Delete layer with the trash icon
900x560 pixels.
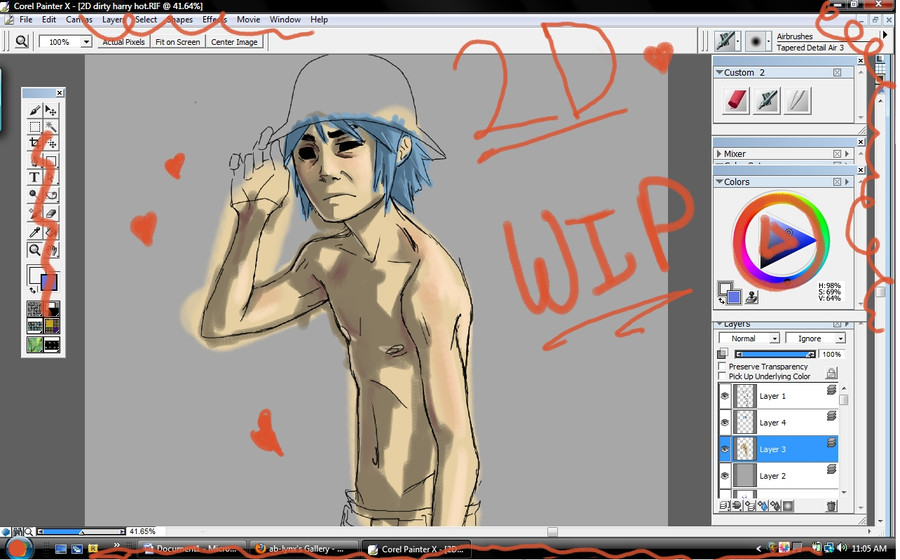pos(831,506)
